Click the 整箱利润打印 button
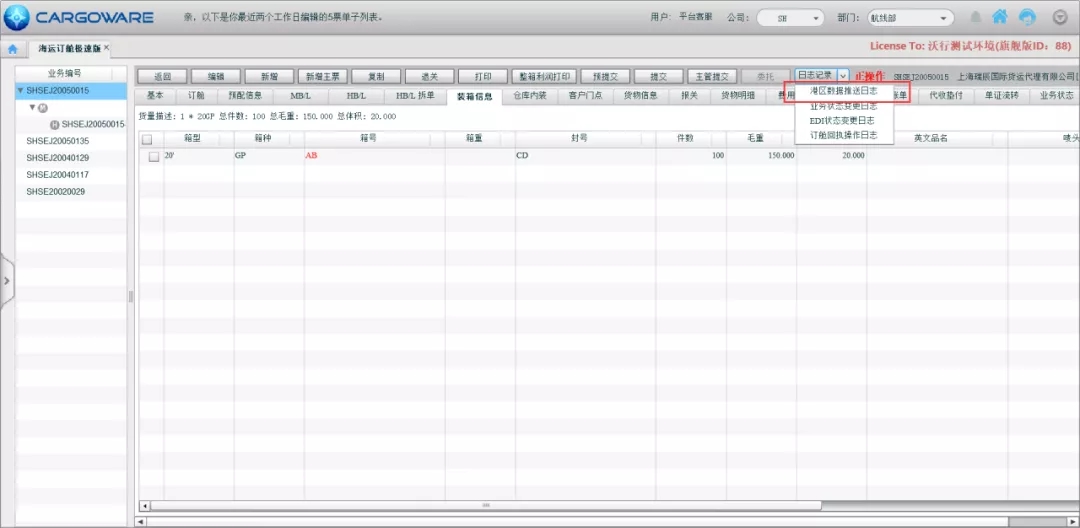Image resolution: width=1080 pixels, height=528 pixels. tap(544, 76)
